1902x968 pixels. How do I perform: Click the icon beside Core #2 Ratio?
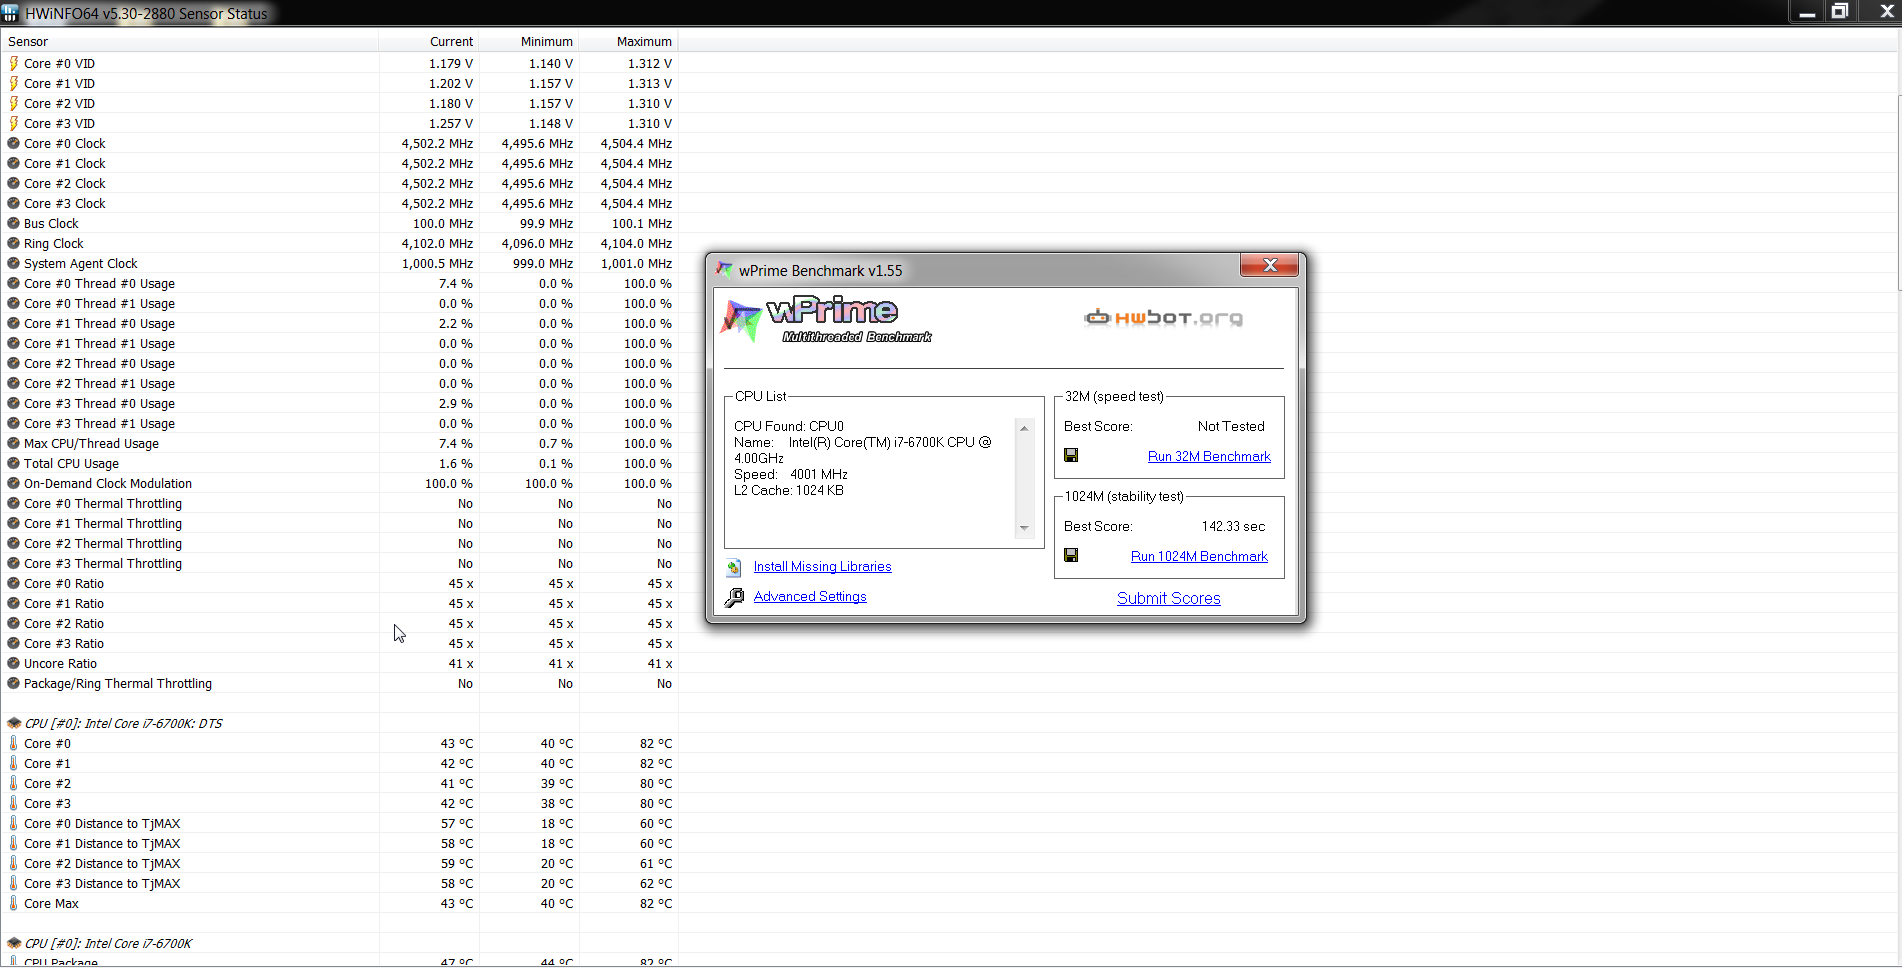(x=14, y=623)
